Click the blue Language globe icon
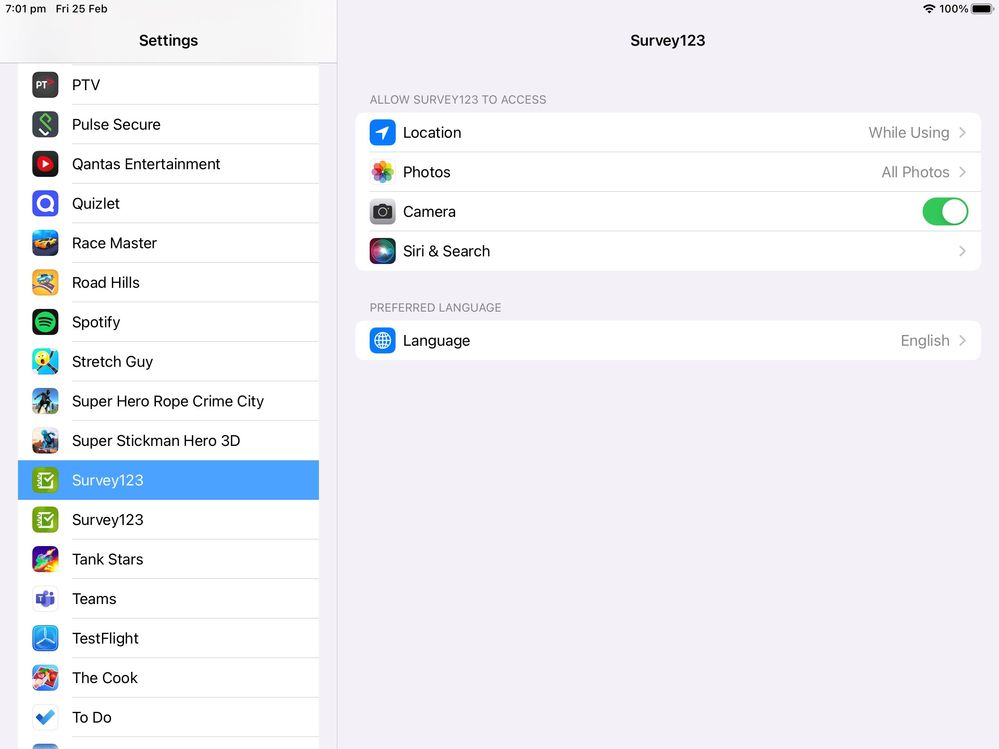Screen dimensions: 999x749 [382, 340]
